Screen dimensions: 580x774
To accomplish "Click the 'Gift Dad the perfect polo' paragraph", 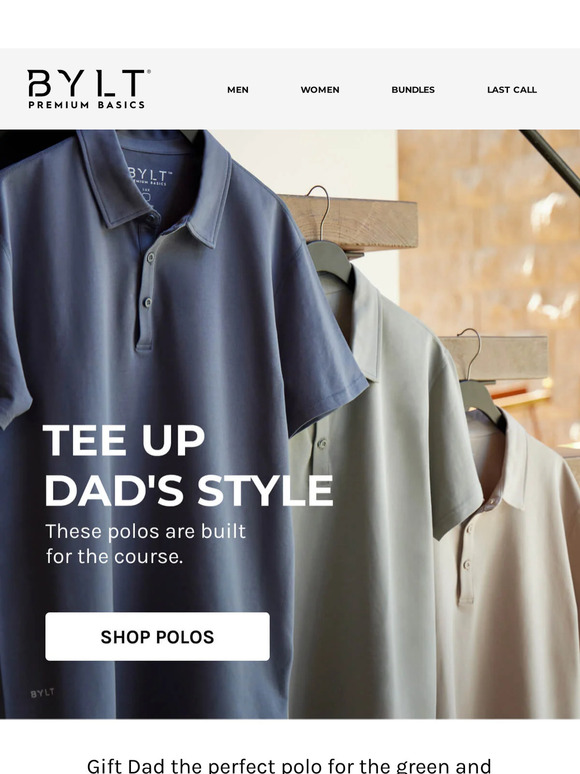I will pyautogui.click(x=289, y=766).
